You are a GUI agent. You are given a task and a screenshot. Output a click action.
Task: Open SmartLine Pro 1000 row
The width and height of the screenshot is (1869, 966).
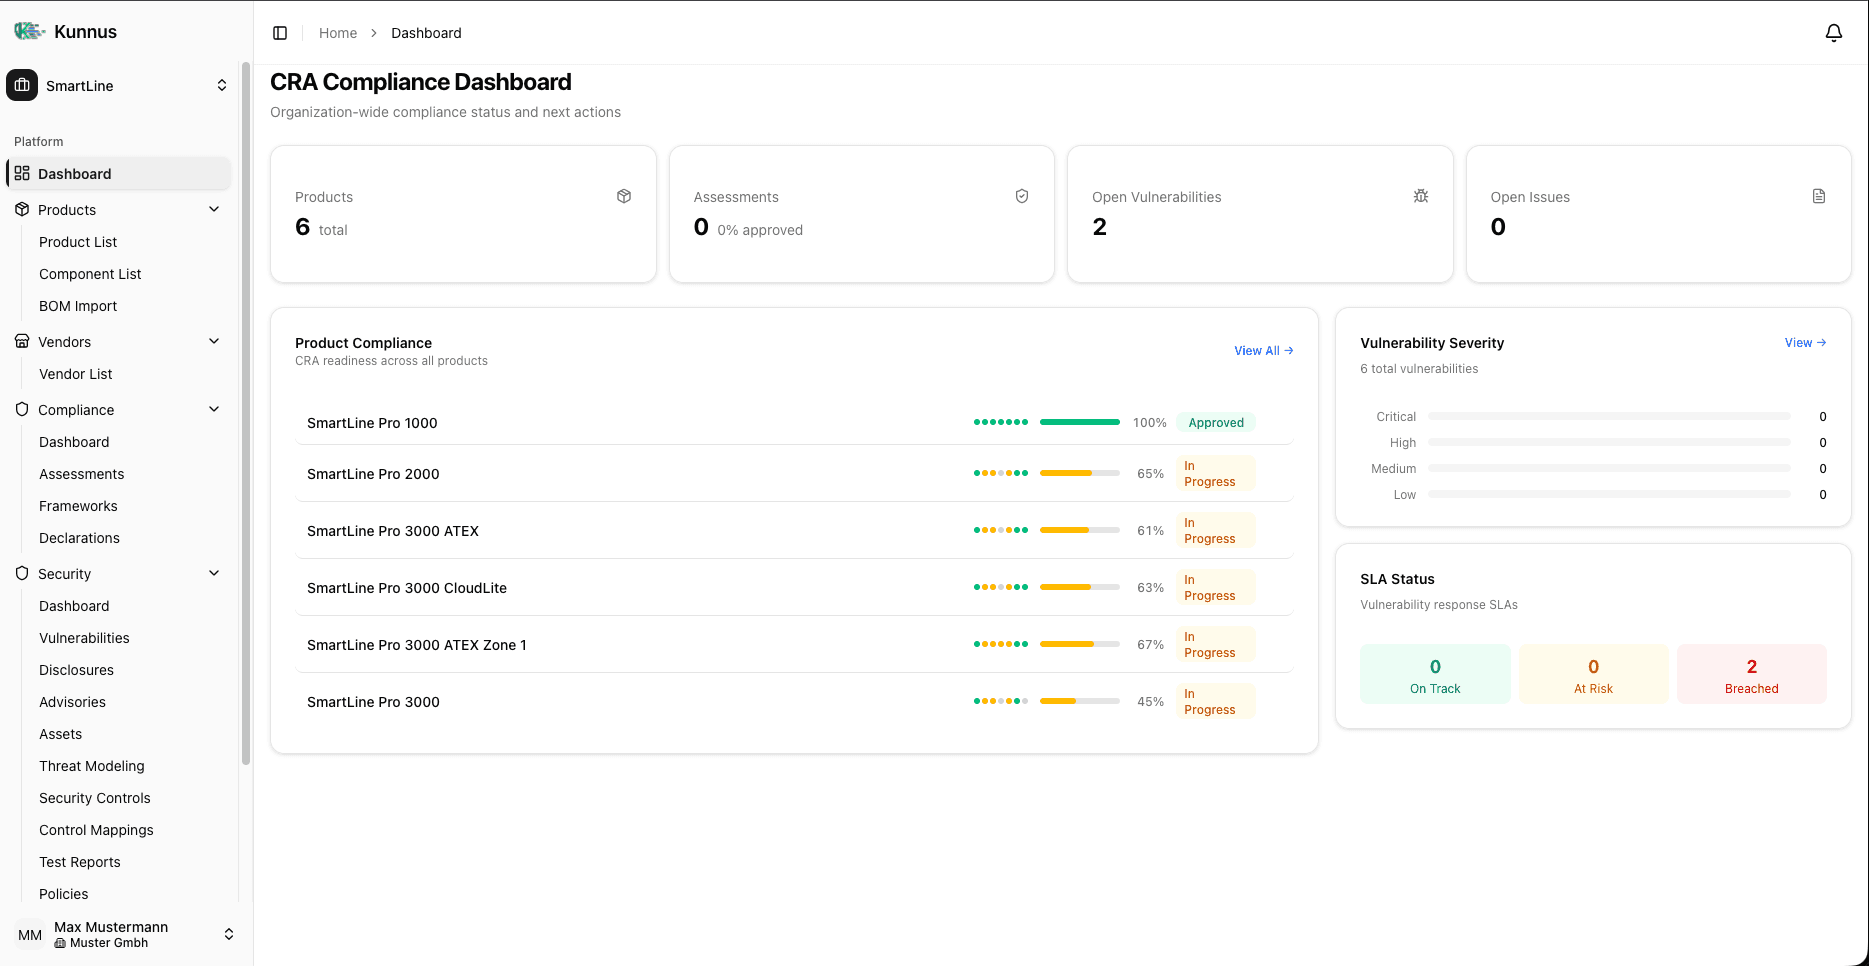(x=794, y=423)
